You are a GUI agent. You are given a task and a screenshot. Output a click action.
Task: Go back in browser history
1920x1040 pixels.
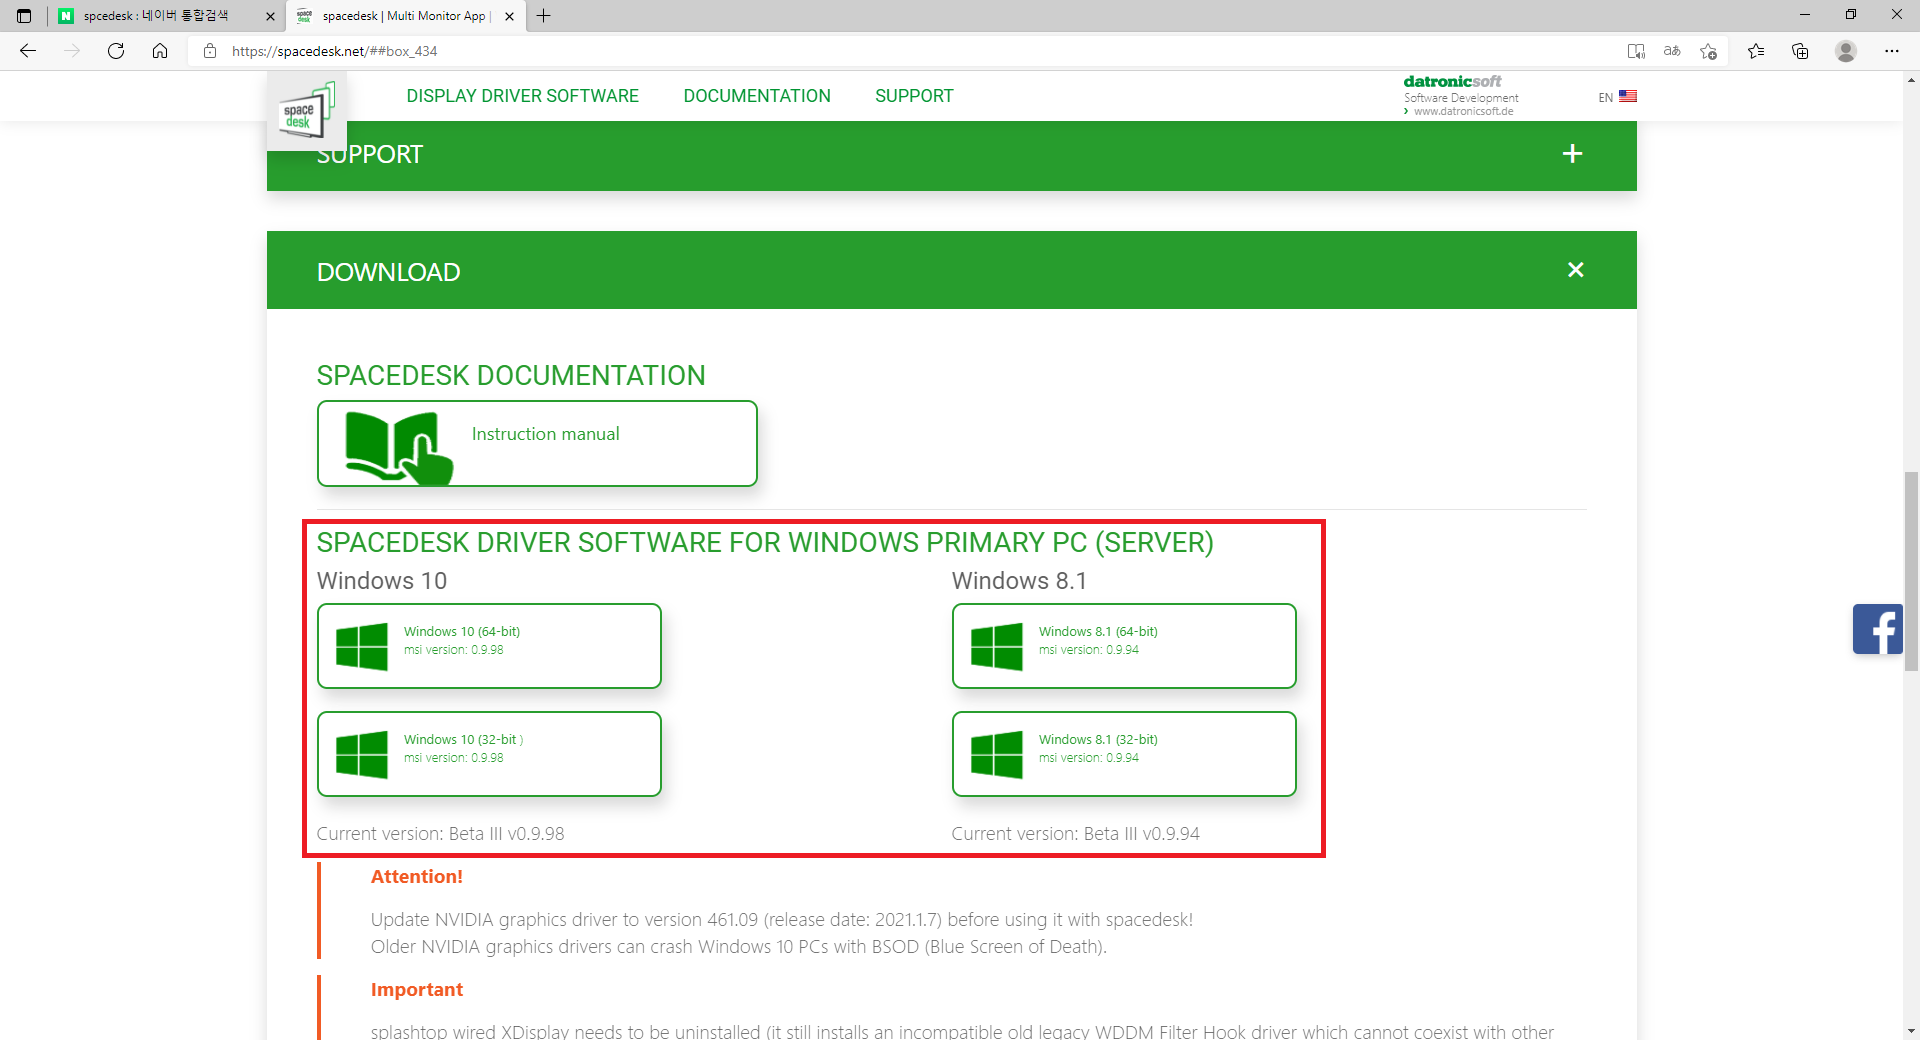pos(28,51)
